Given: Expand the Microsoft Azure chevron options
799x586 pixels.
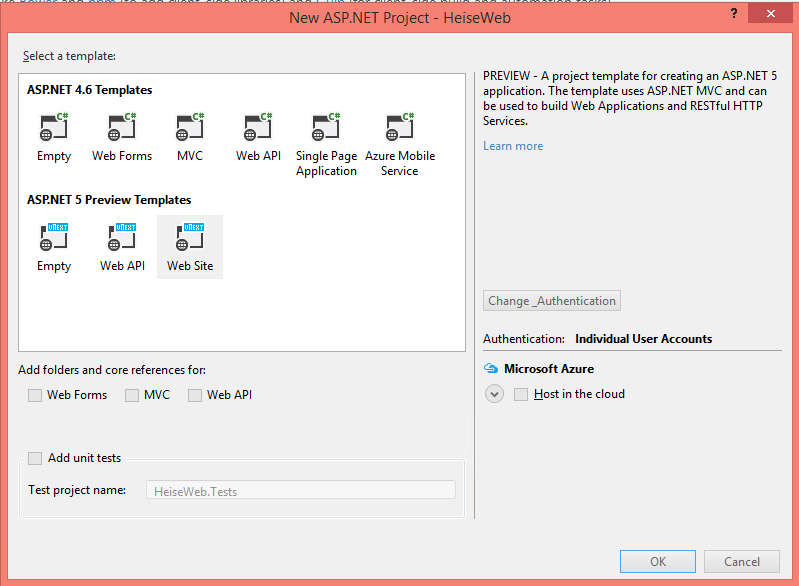Looking at the screenshot, I should tap(494, 394).
